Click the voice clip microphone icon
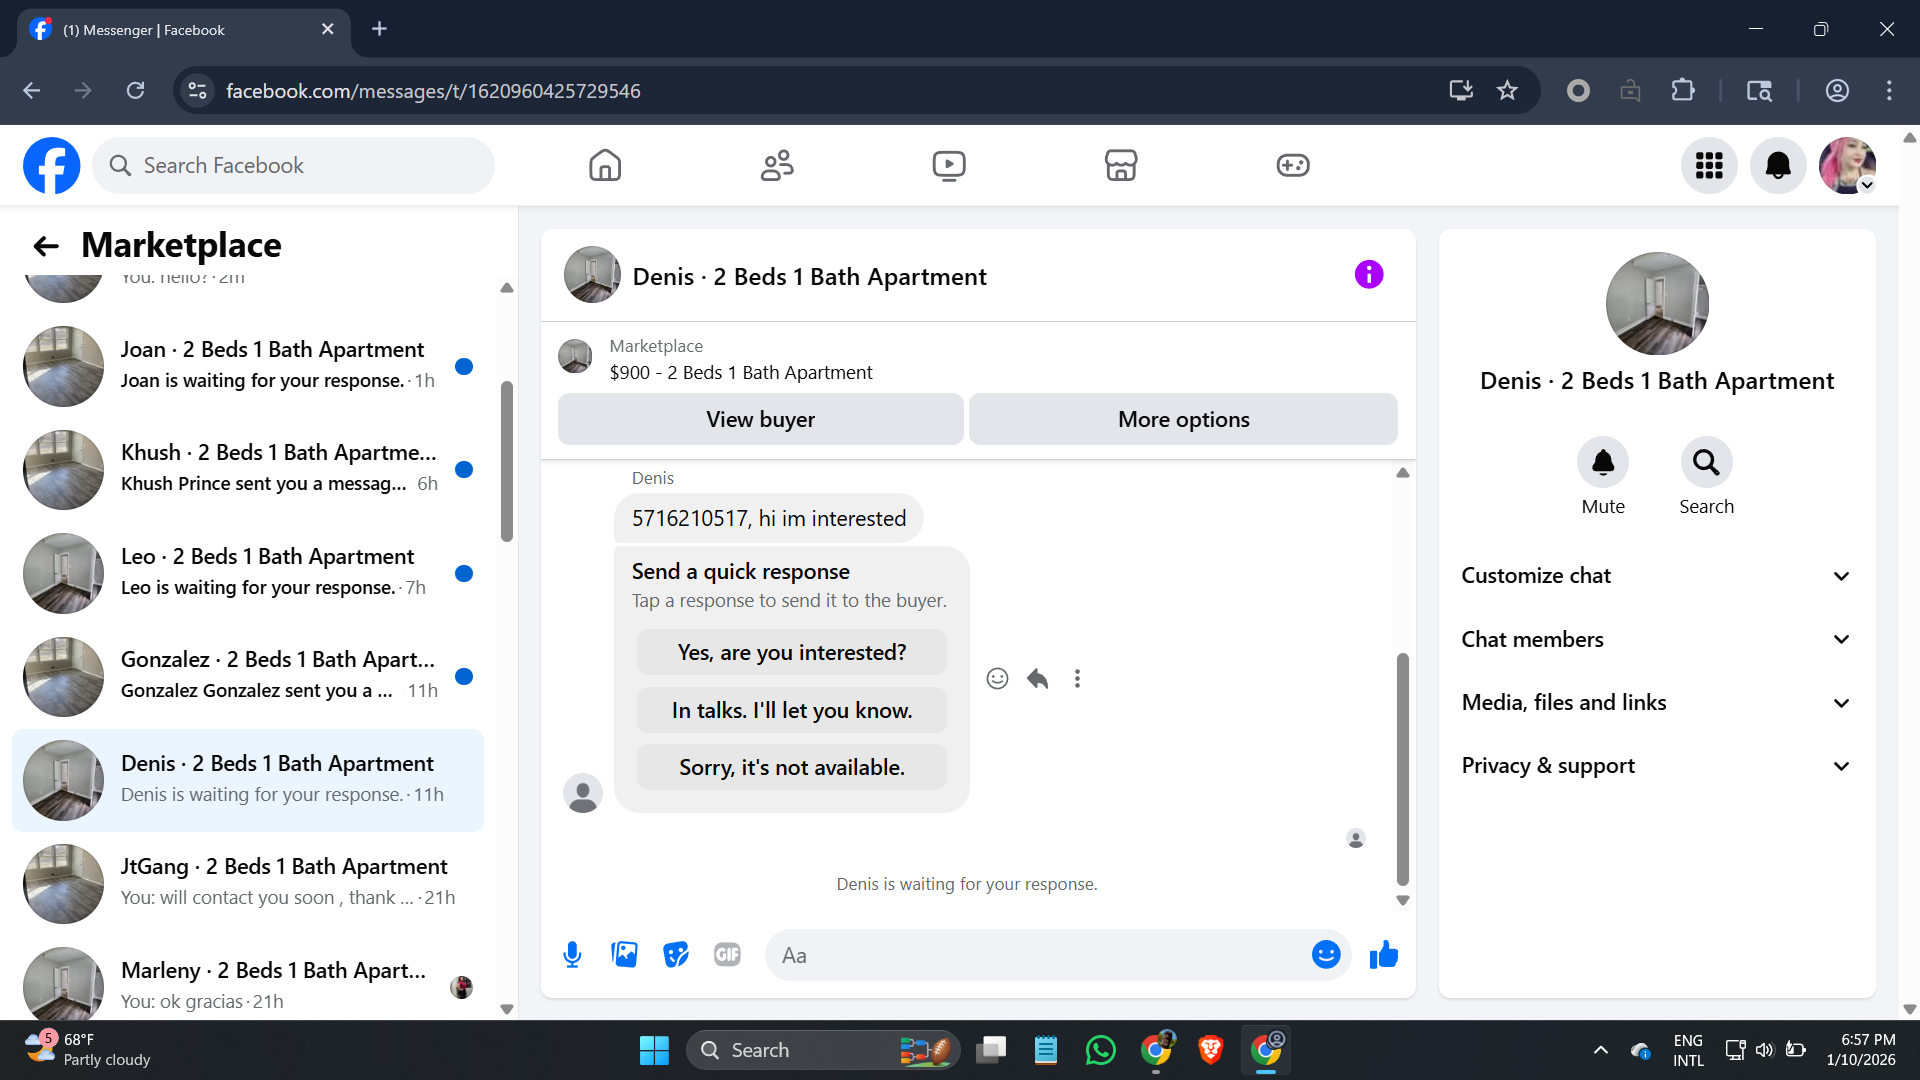The width and height of the screenshot is (1920, 1080). [x=572, y=955]
